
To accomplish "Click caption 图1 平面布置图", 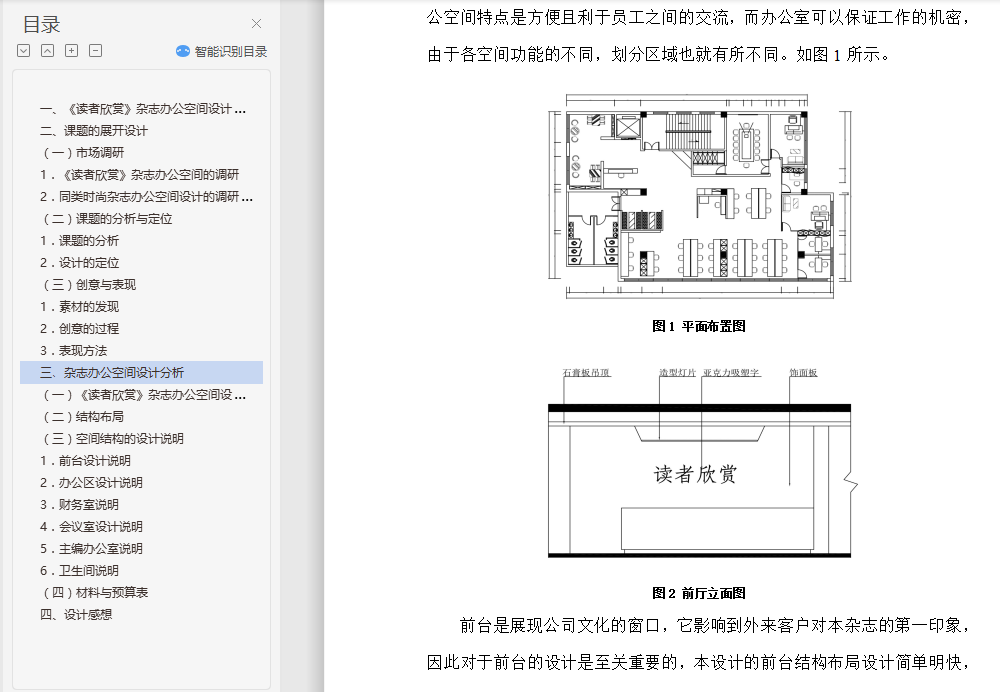I will click(x=699, y=327).
